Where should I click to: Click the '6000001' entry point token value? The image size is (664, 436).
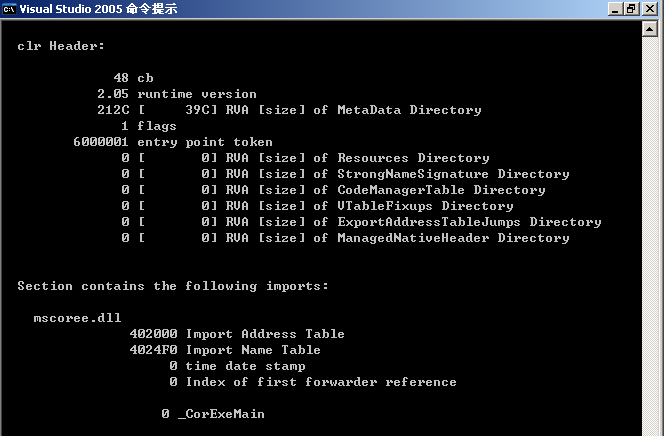pos(101,142)
